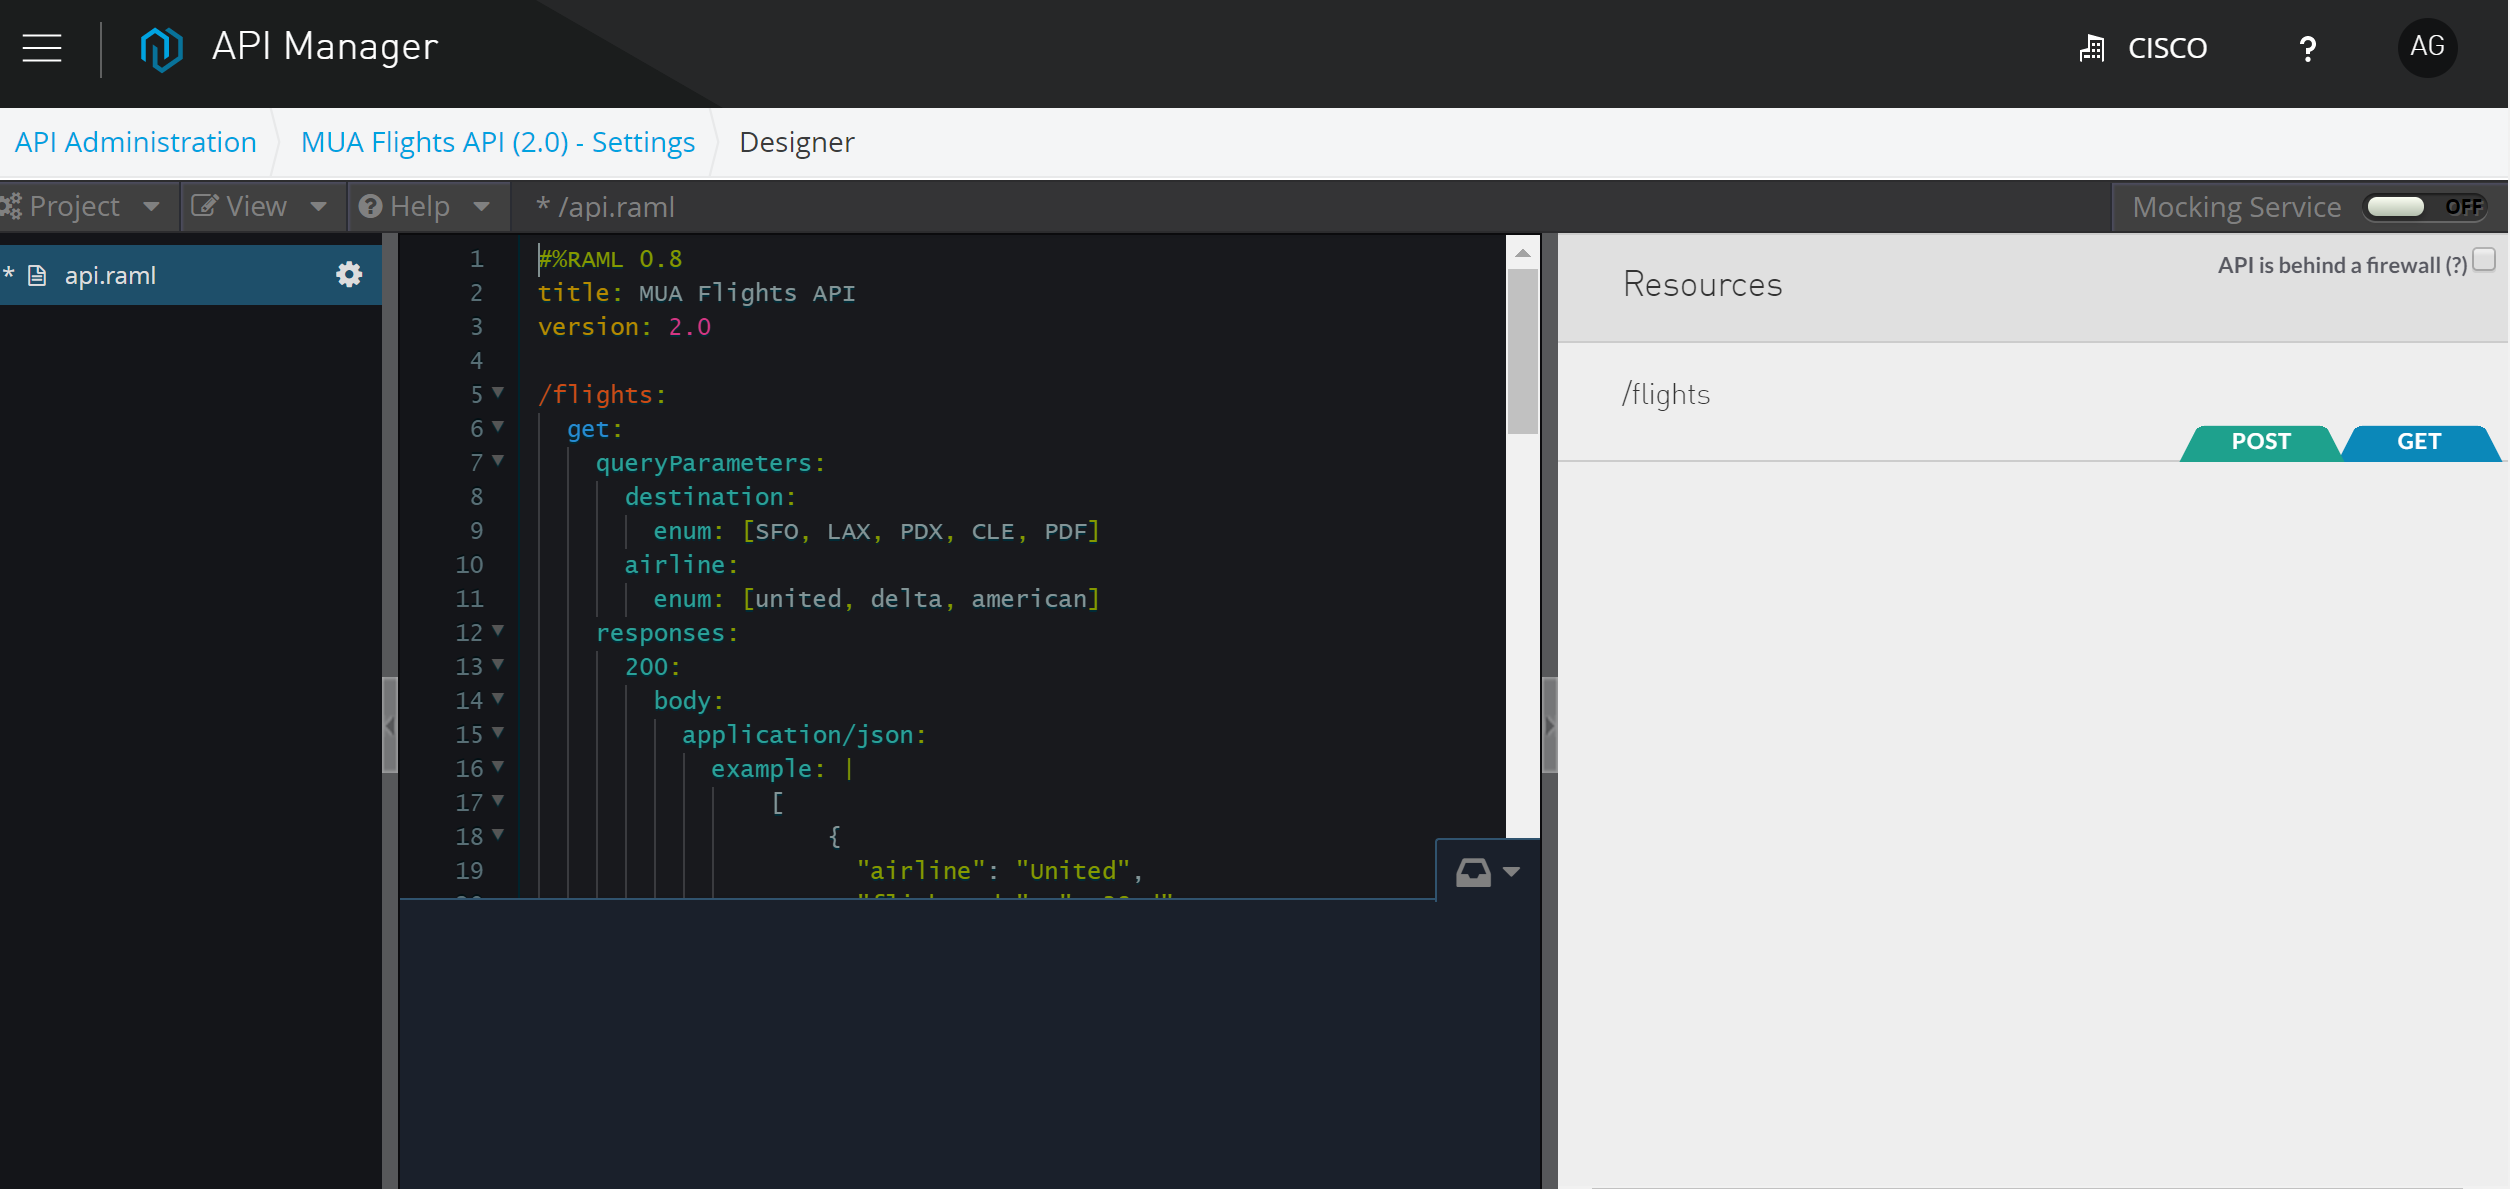
Task: Open MUA Flights API (2.0) - Settings link
Action: pyautogui.click(x=497, y=142)
